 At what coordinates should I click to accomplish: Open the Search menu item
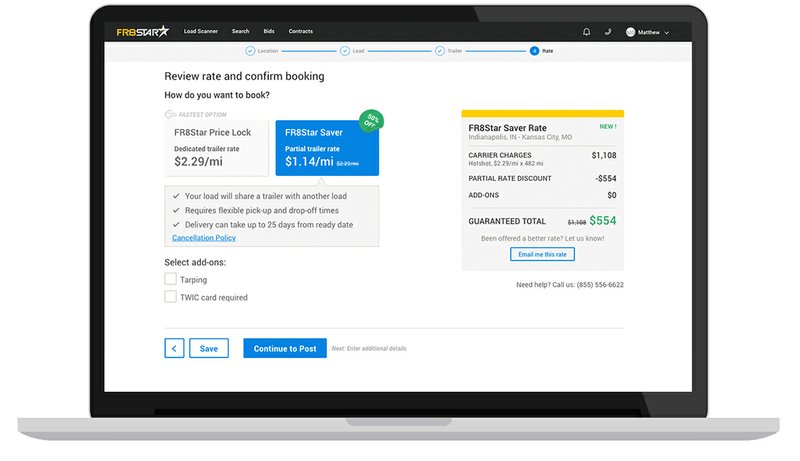pyautogui.click(x=240, y=31)
